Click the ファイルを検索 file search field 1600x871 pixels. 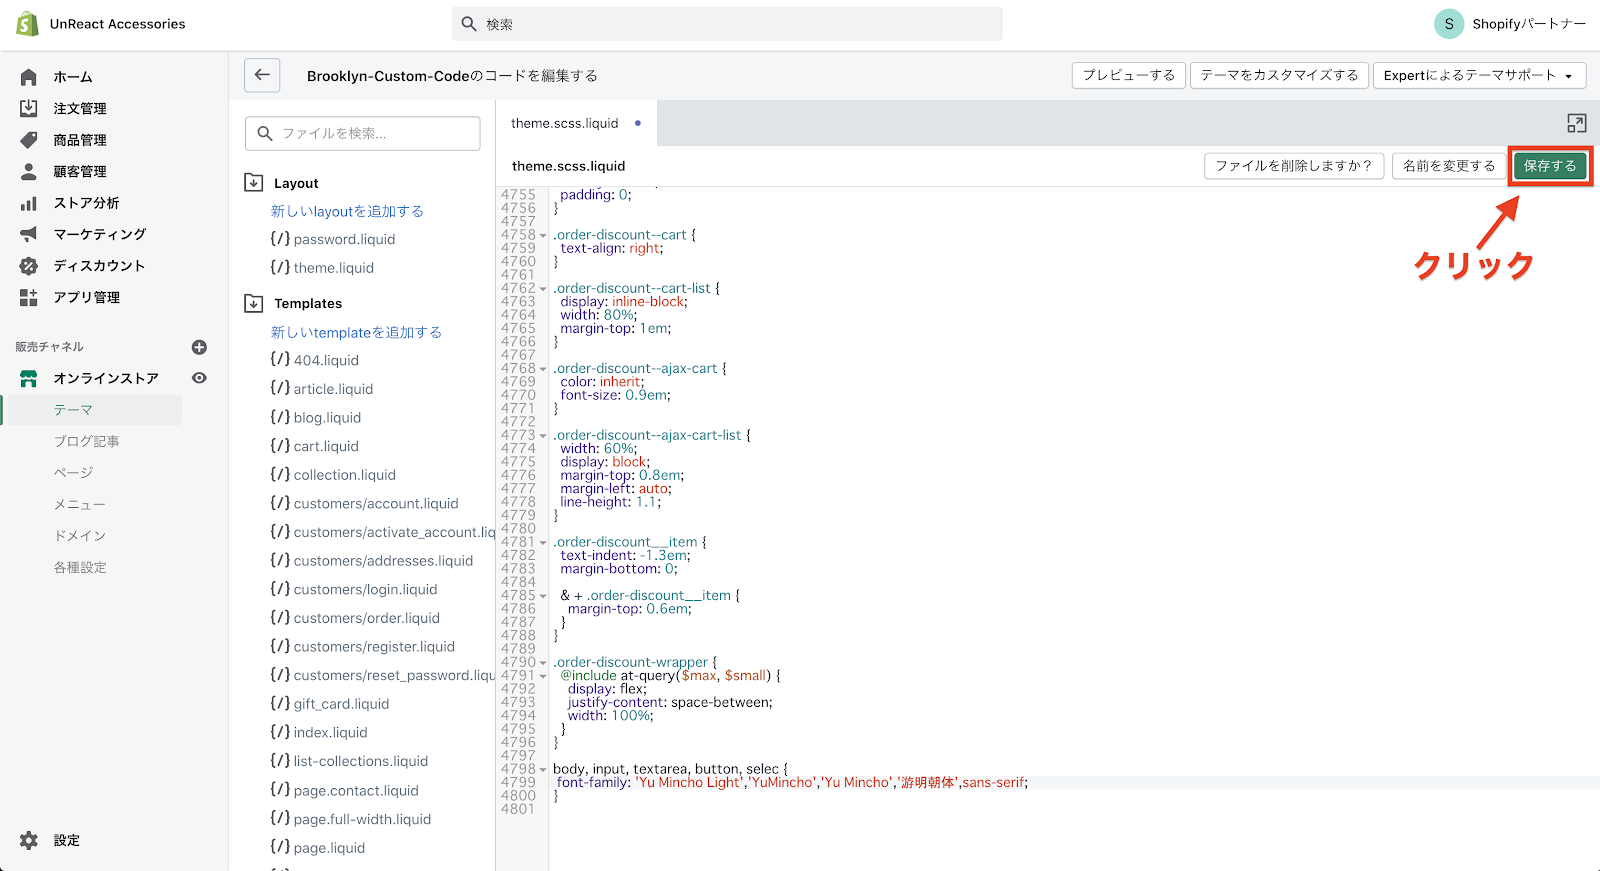tap(363, 133)
